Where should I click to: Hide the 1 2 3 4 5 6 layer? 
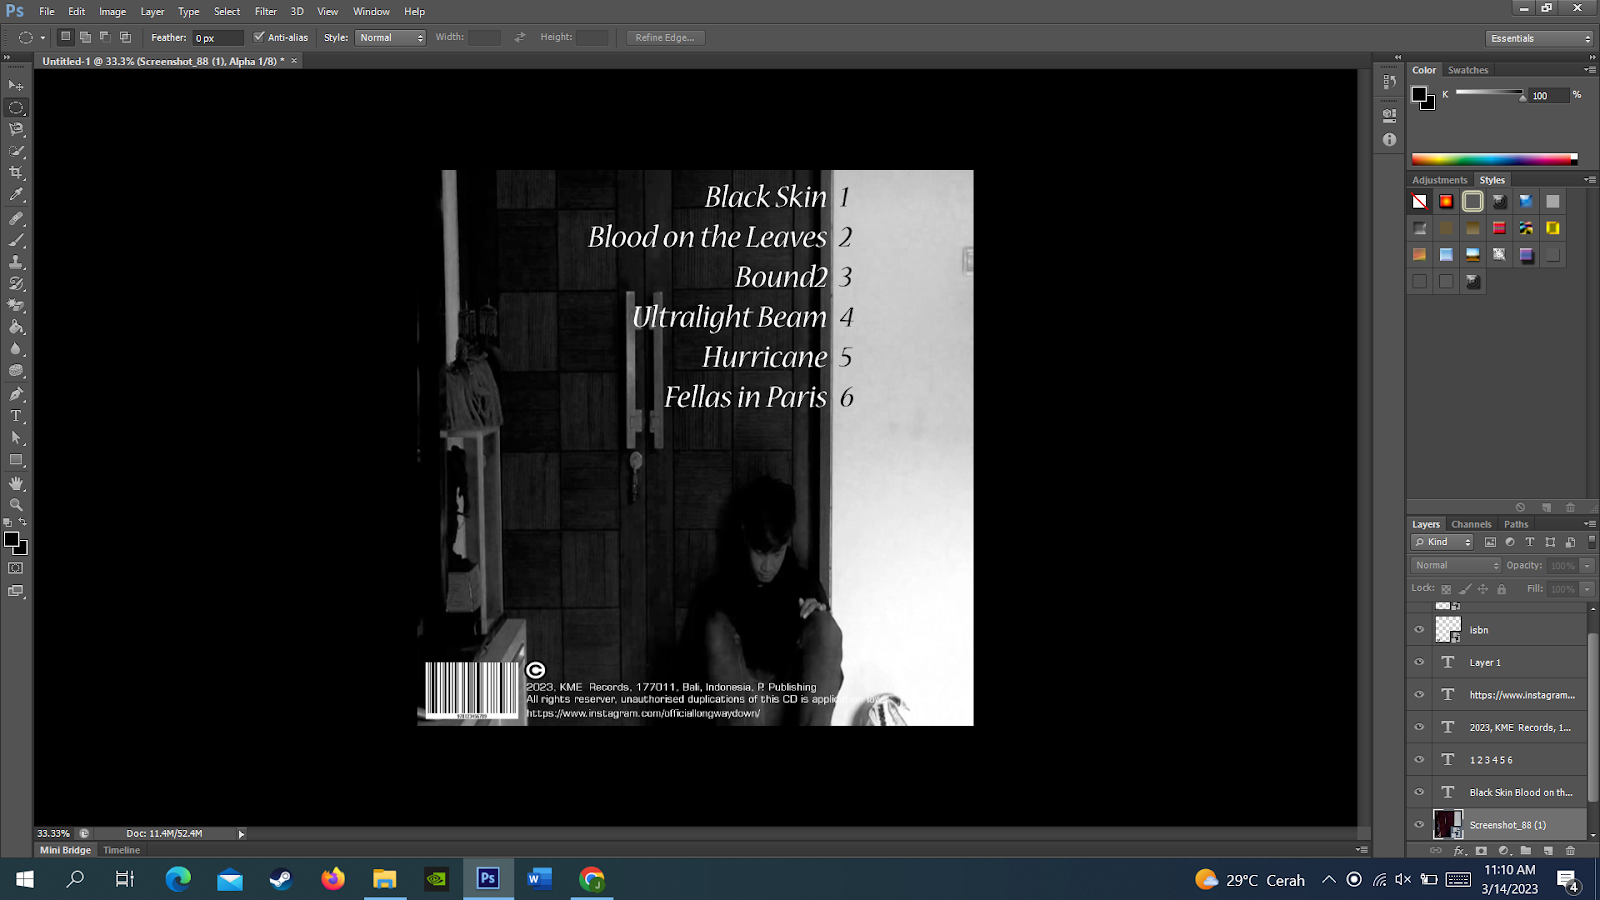[1419, 760]
